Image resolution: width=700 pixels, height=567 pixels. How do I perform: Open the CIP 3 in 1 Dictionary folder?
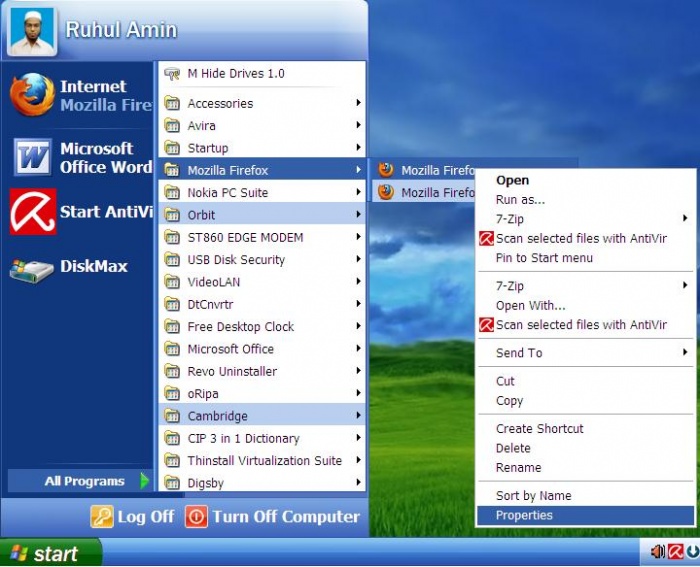(x=262, y=438)
